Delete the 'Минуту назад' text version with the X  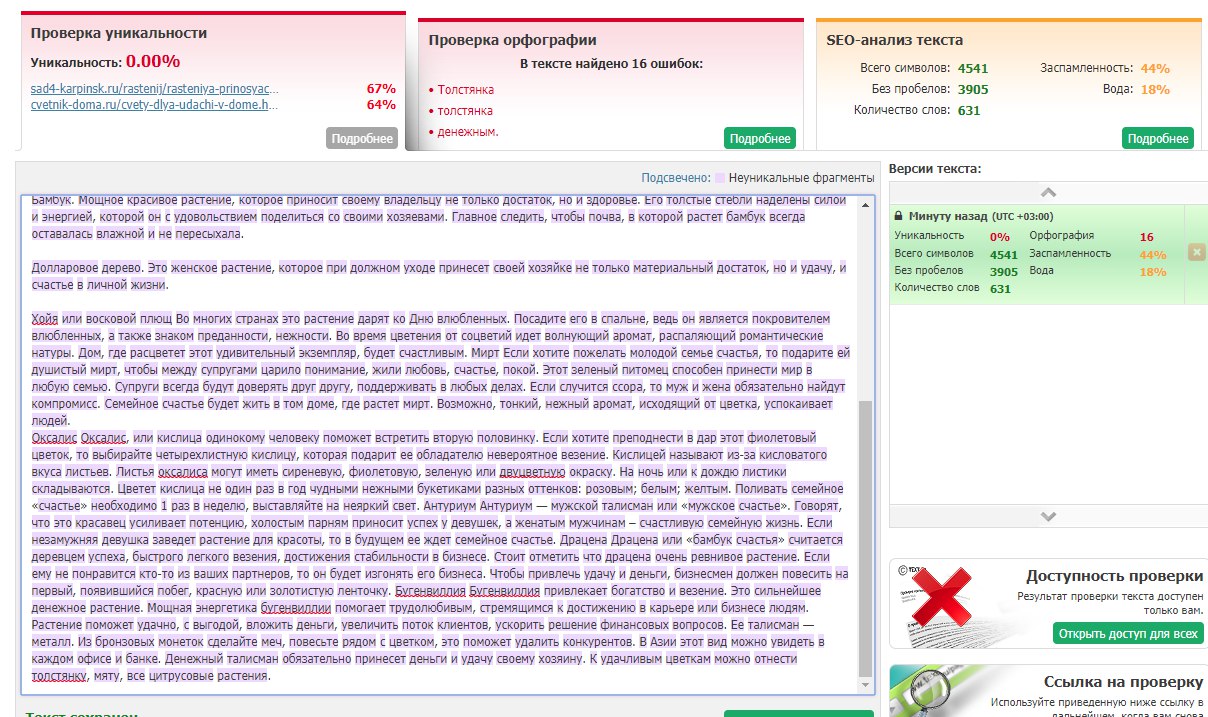[x=1196, y=253]
